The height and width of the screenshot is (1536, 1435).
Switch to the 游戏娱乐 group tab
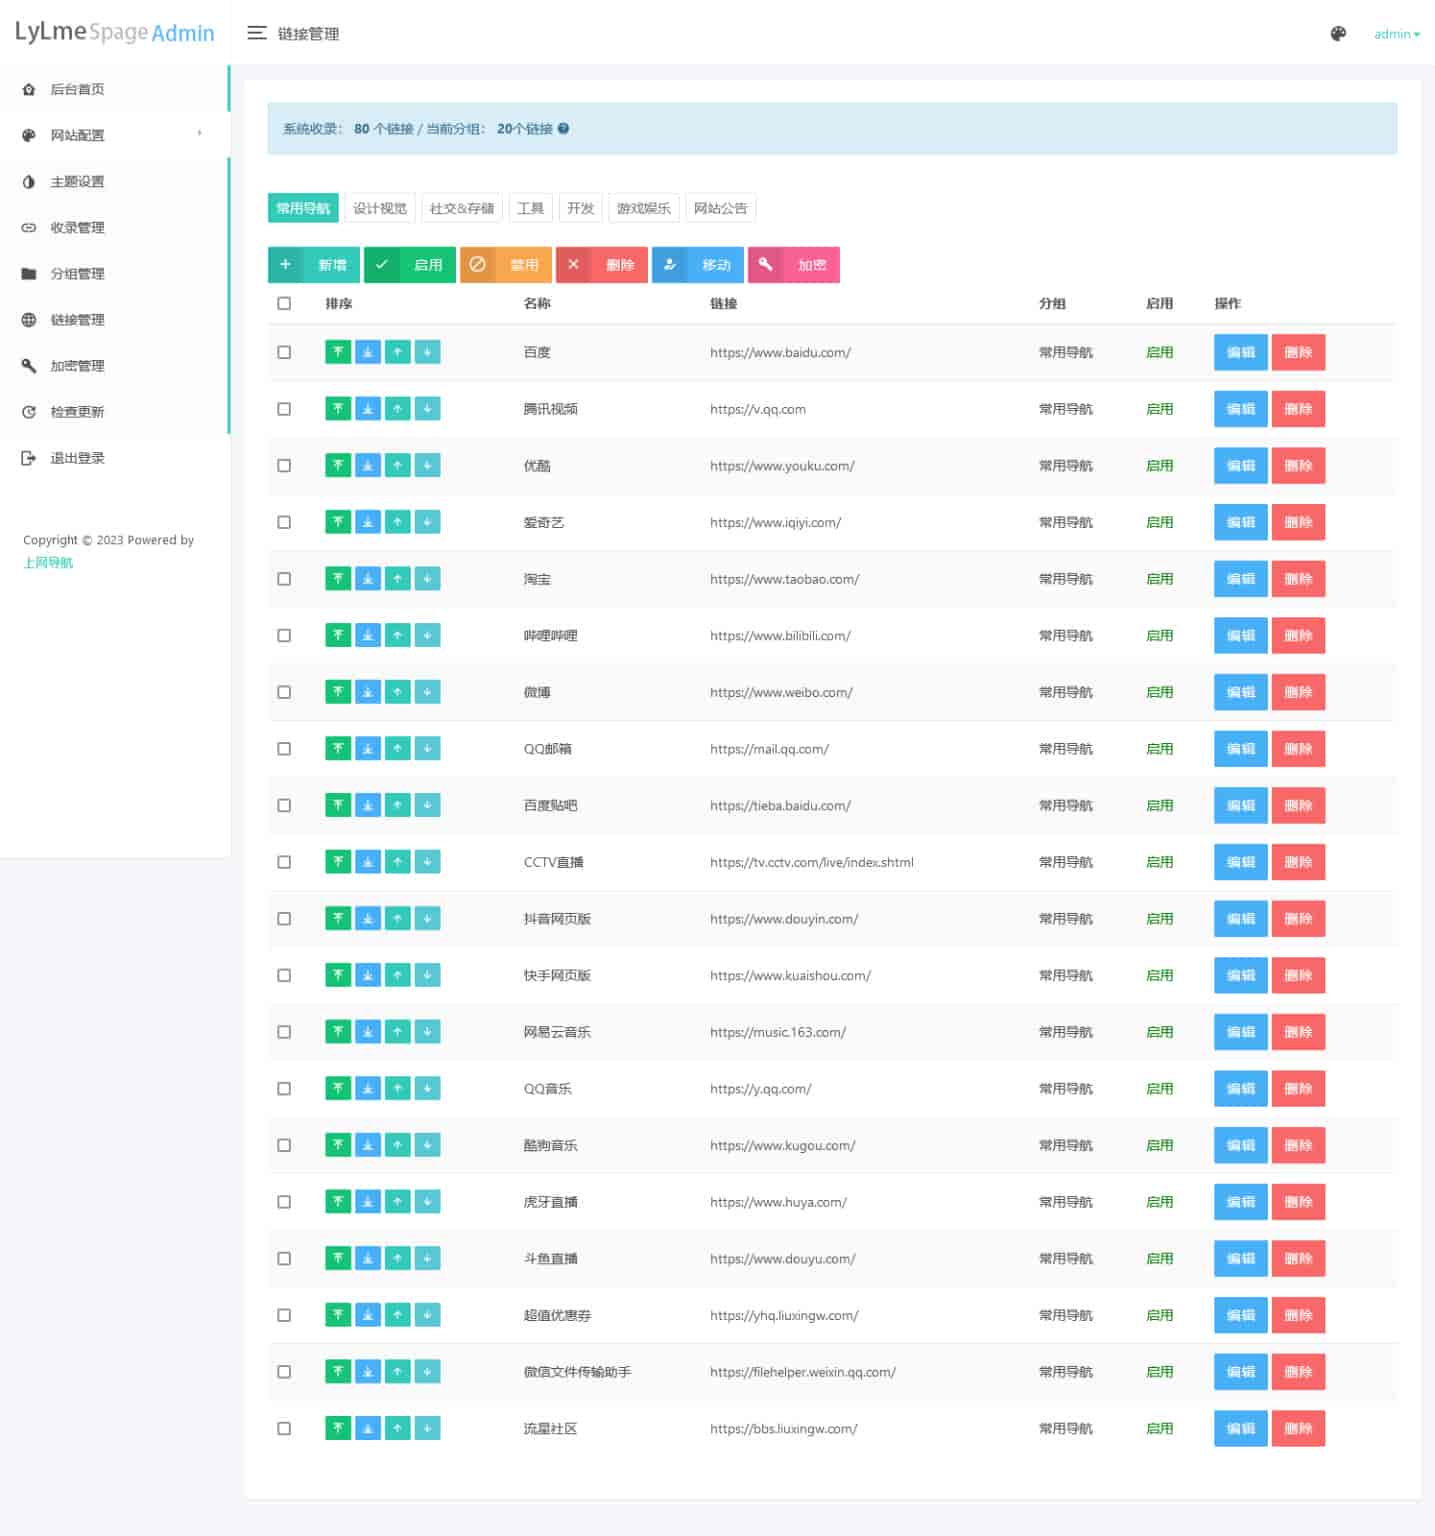click(x=643, y=208)
